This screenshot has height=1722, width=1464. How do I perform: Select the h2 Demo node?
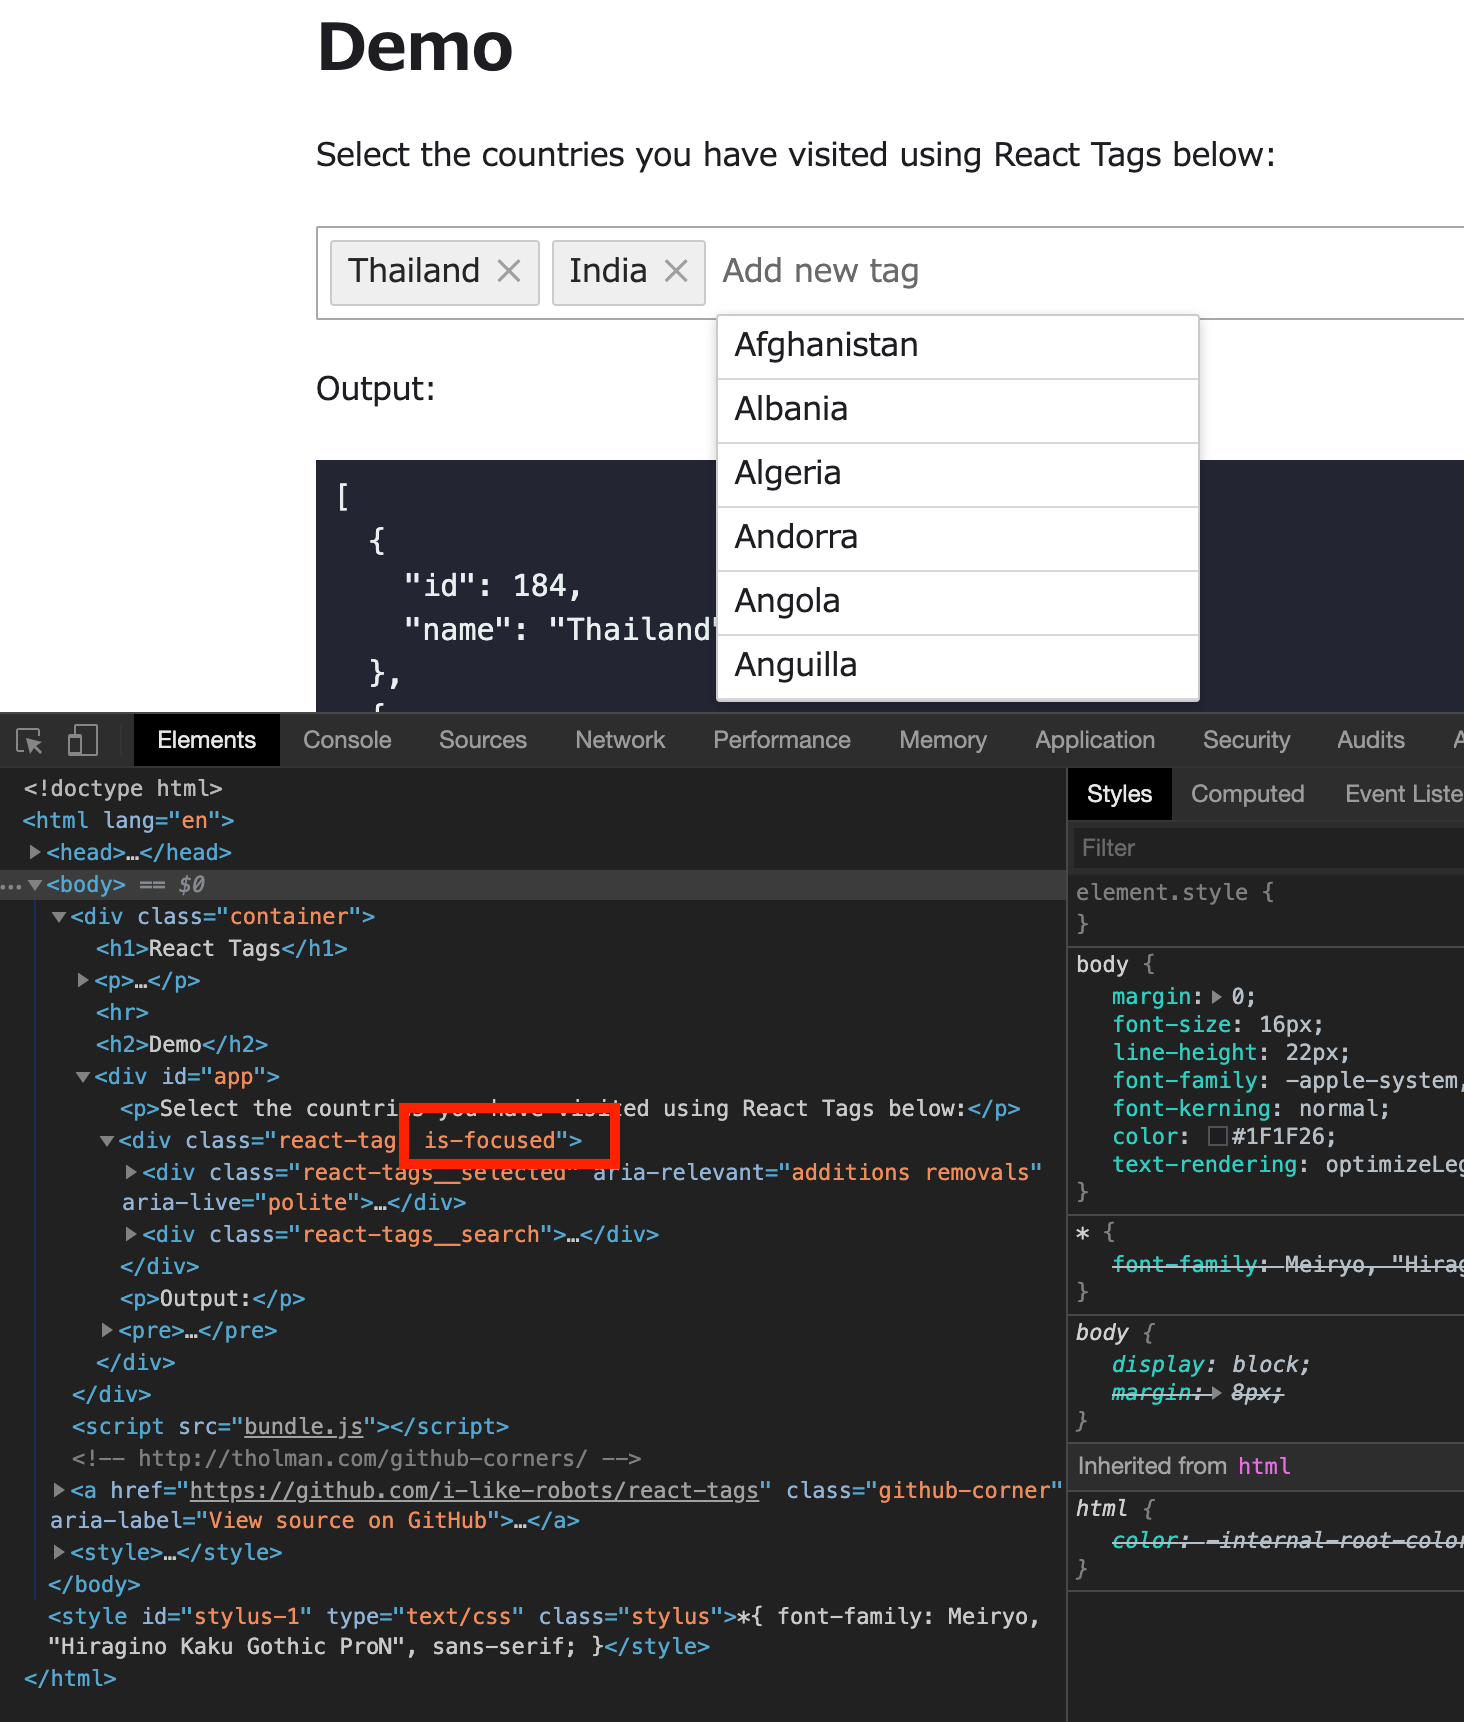[x=182, y=1044]
